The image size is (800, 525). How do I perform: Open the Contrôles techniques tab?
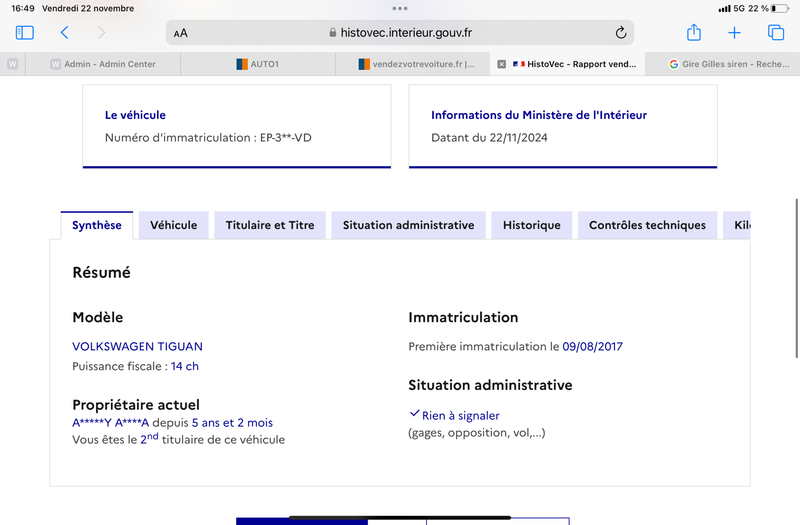coord(647,225)
